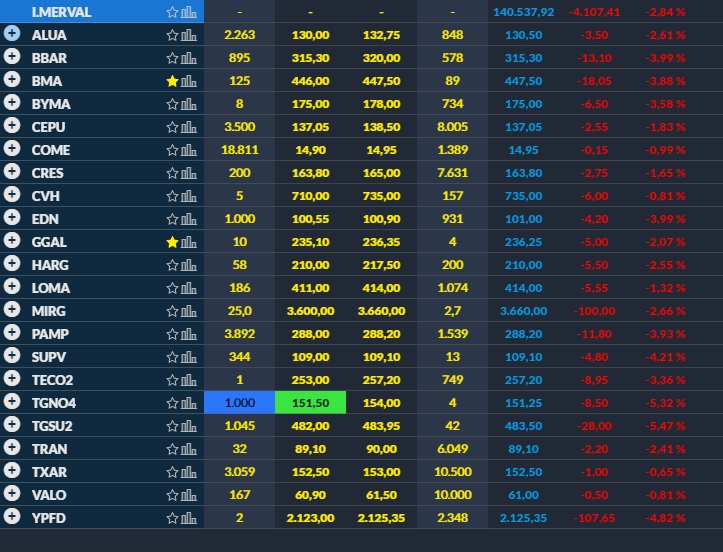Mark TXAR as favorite with star
The width and height of the screenshot is (723, 552).
pyautogui.click(x=172, y=472)
